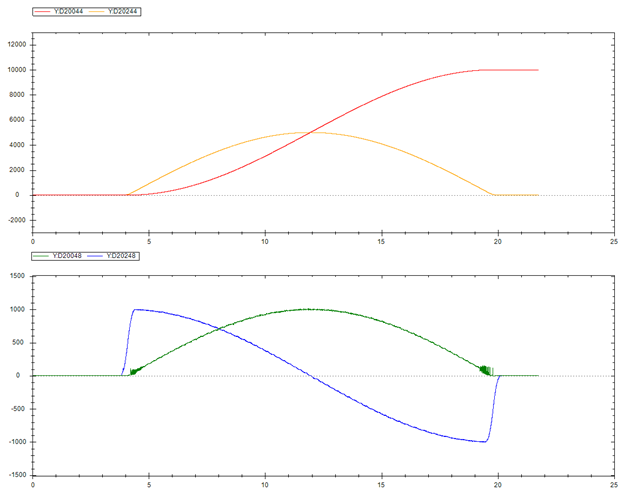This screenshot has height=491, width=624.
Task: Select the Y.D20248 legend entry
Action: pos(123,255)
